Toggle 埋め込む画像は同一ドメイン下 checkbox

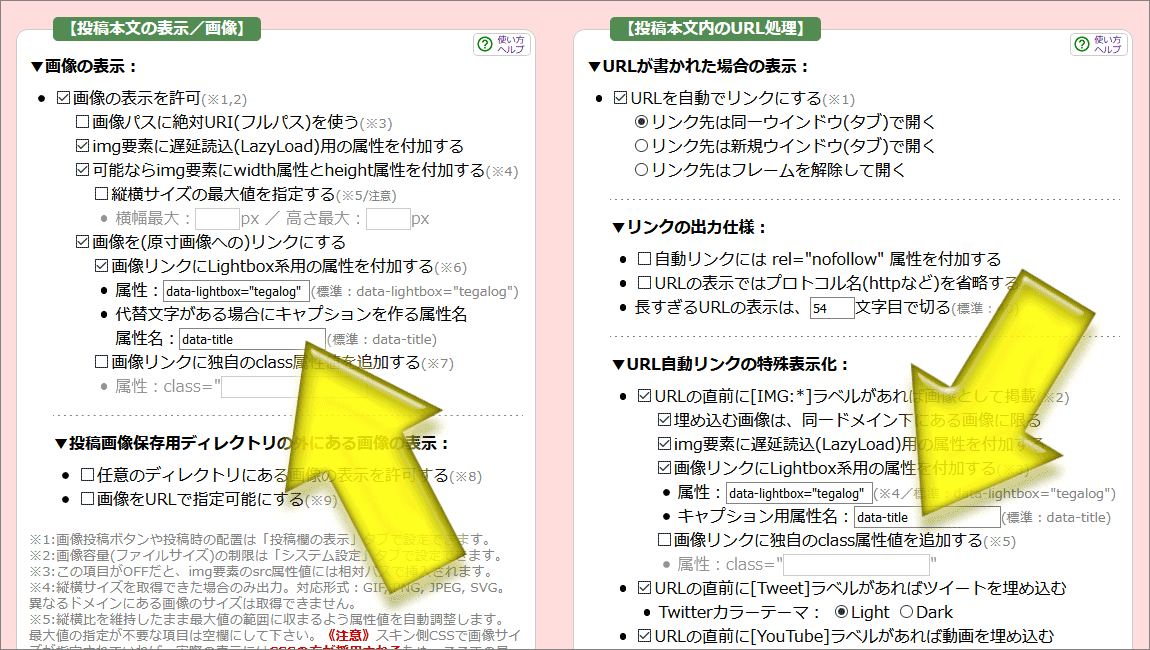[664, 420]
